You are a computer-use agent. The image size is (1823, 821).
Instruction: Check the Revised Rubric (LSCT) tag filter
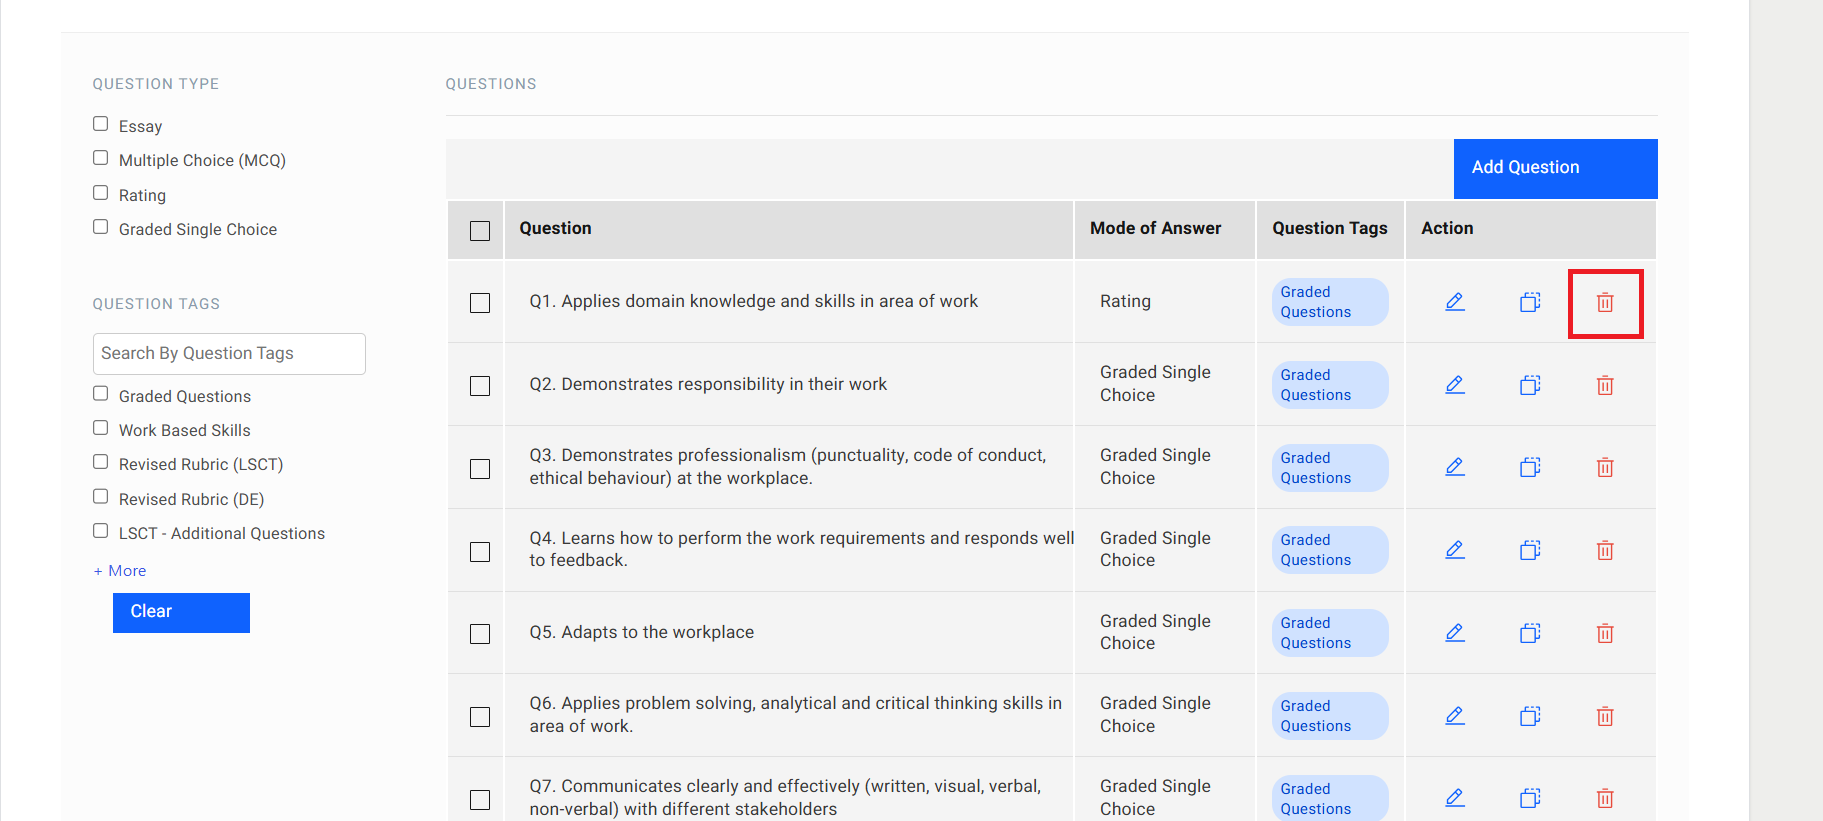[x=101, y=462]
